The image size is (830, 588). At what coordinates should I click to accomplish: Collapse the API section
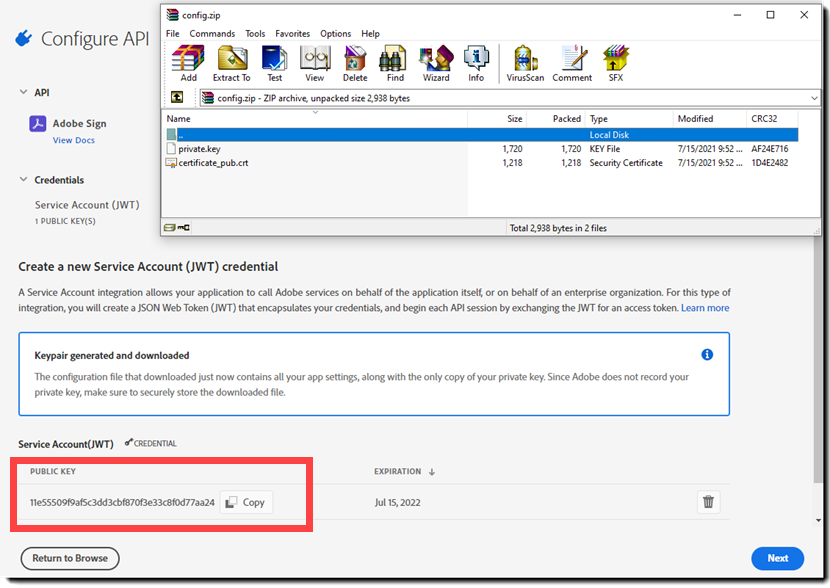click(23, 92)
